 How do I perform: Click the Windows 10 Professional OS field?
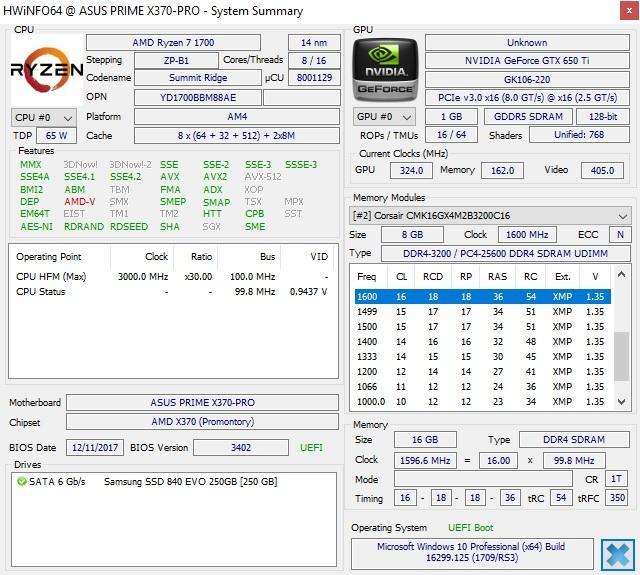click(472, 552)
